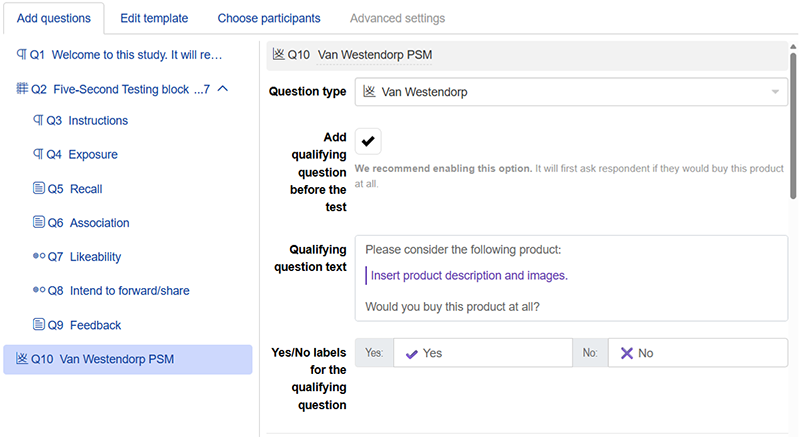
Task: Click the paragraph icon beside Q3 Instructions
Action: point(38,120)
